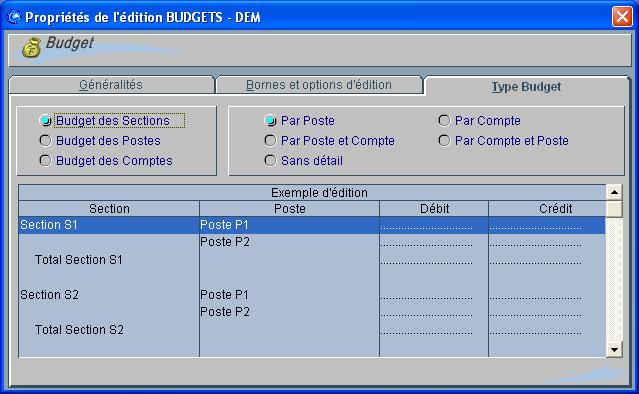Click the scrollbar thumb in example table
639x394 pixels.
click(x=614, y=209)
